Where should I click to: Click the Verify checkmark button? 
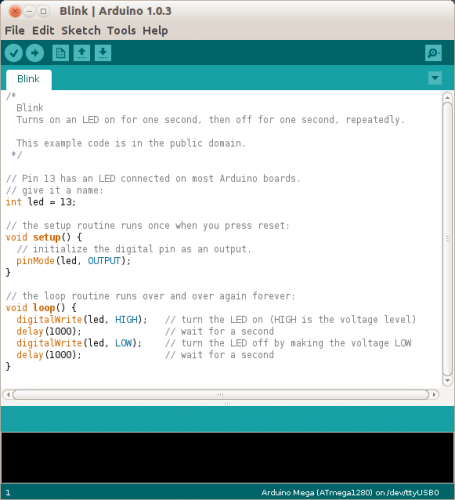pos(14,53)
